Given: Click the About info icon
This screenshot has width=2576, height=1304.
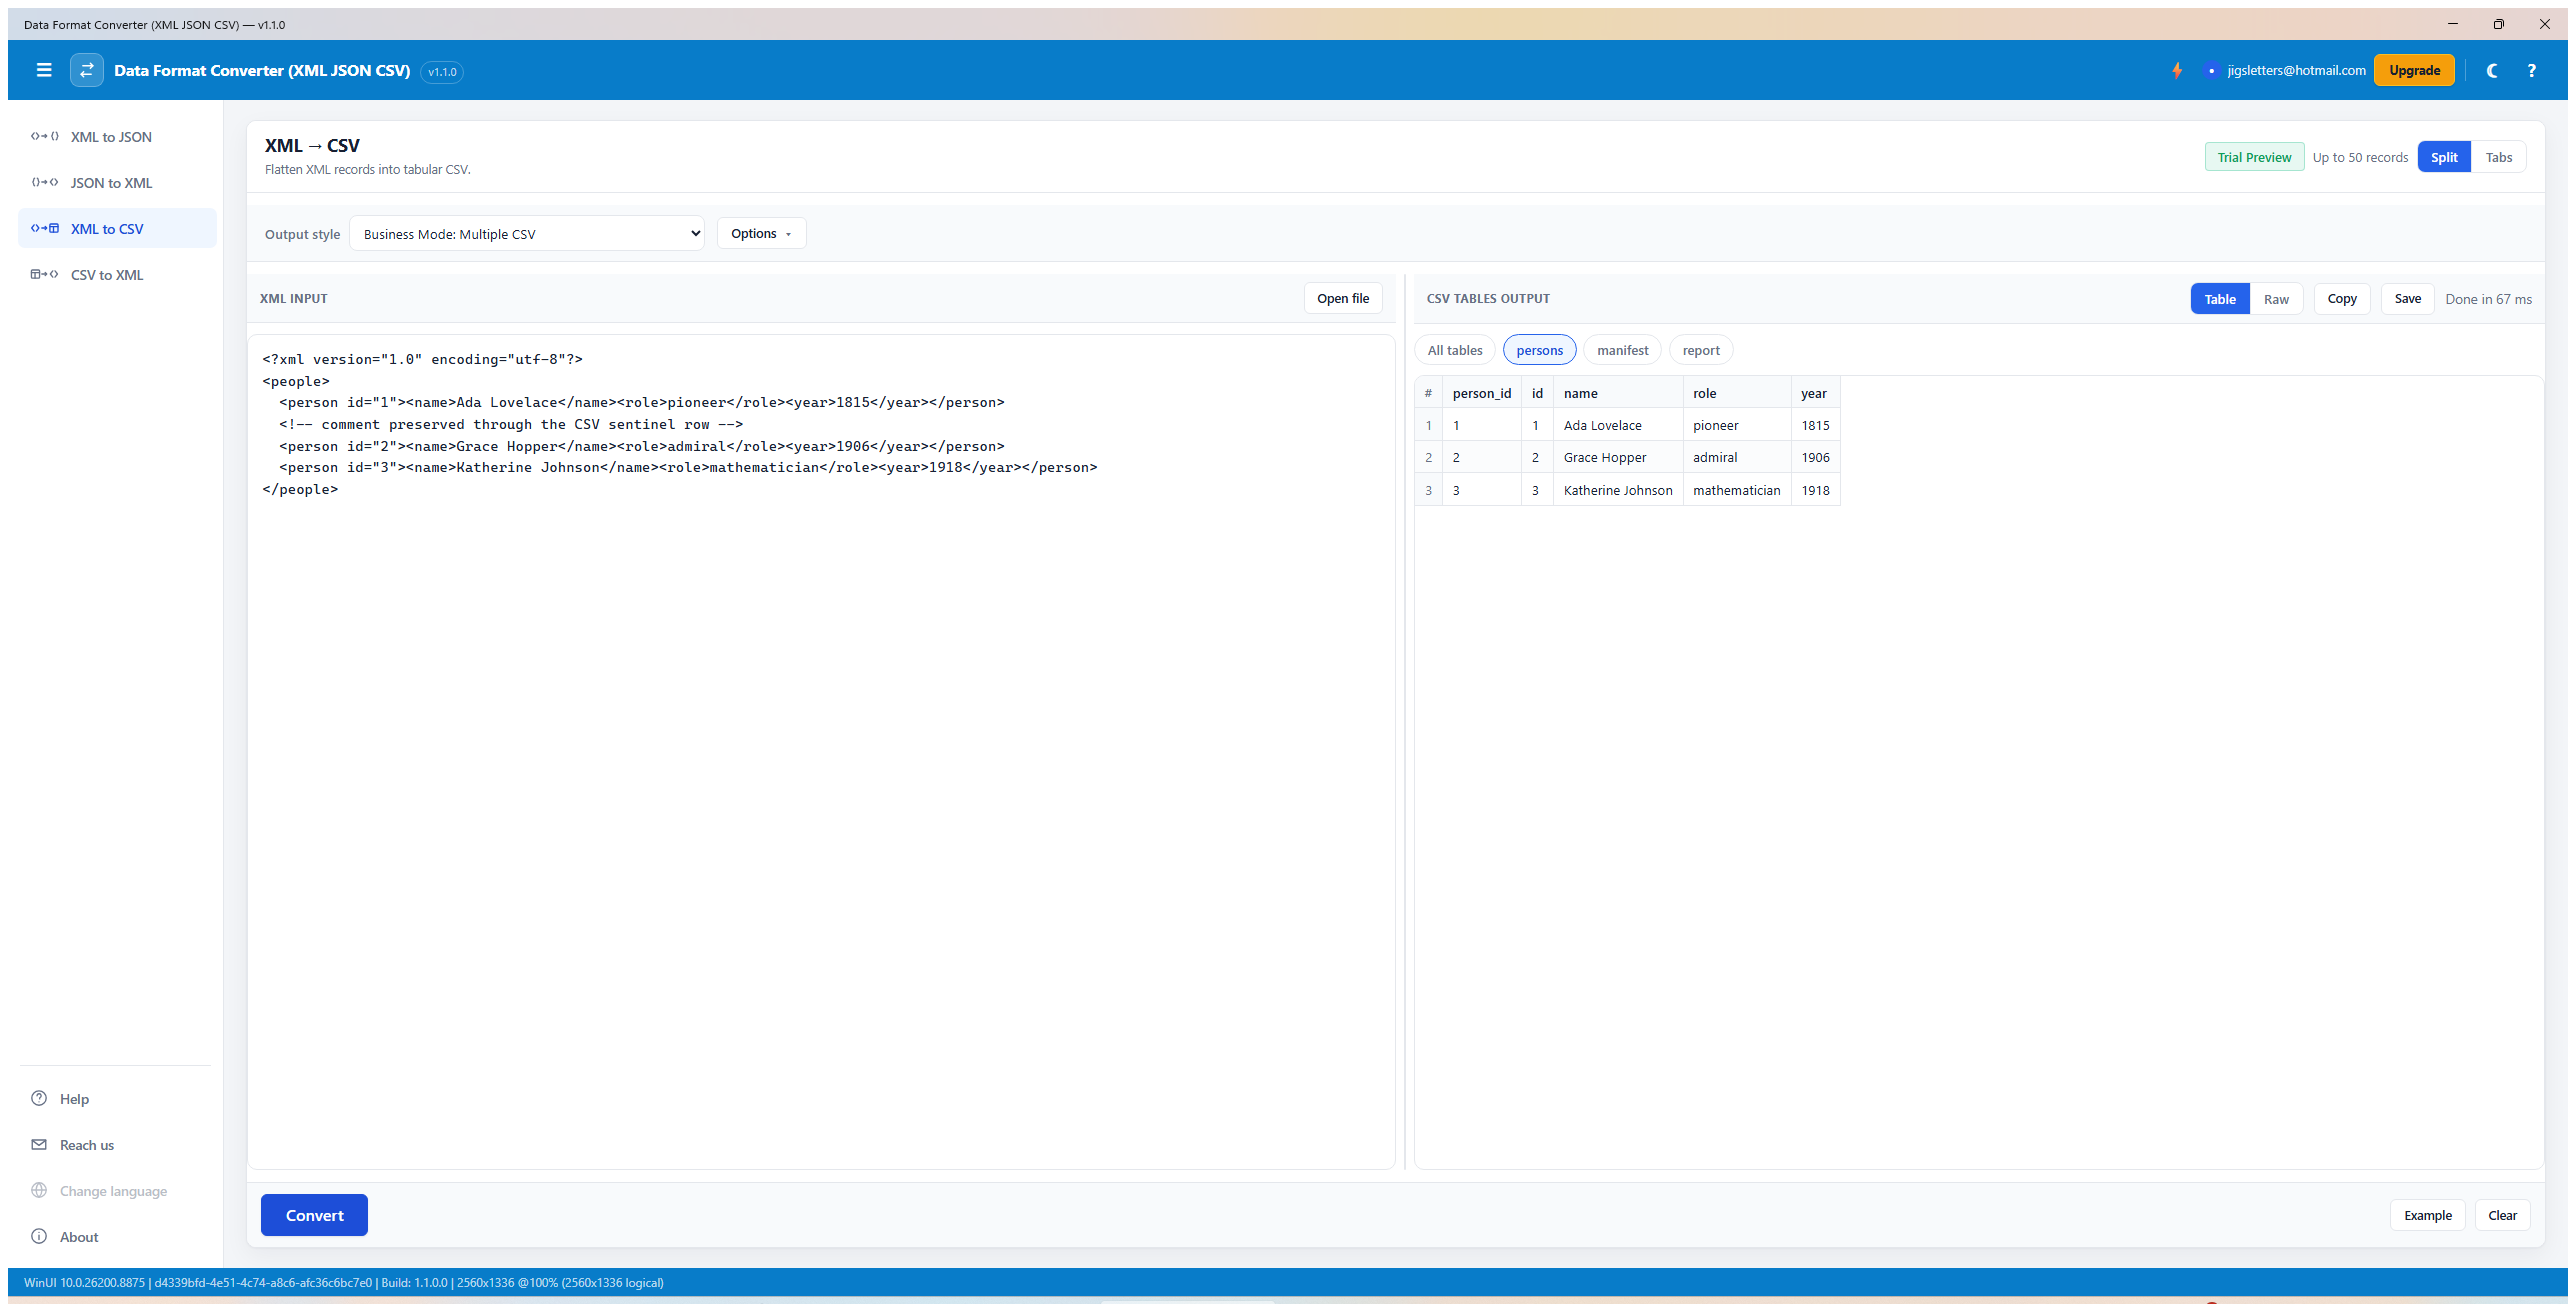Looking at the screenshot, I should pos(39,1236).
